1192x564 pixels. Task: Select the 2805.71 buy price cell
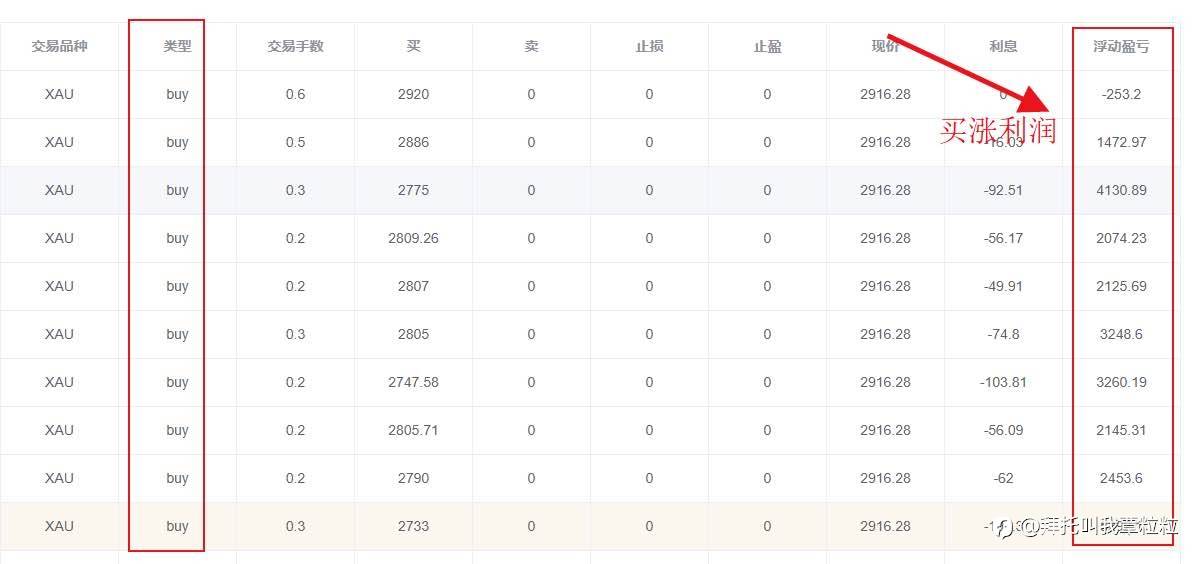(413, 430)
